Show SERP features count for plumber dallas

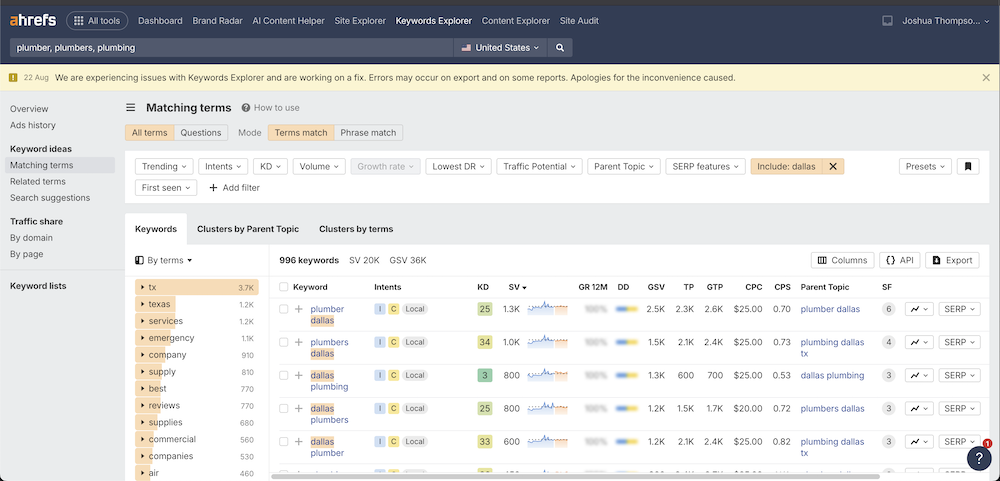click(888, 309)
